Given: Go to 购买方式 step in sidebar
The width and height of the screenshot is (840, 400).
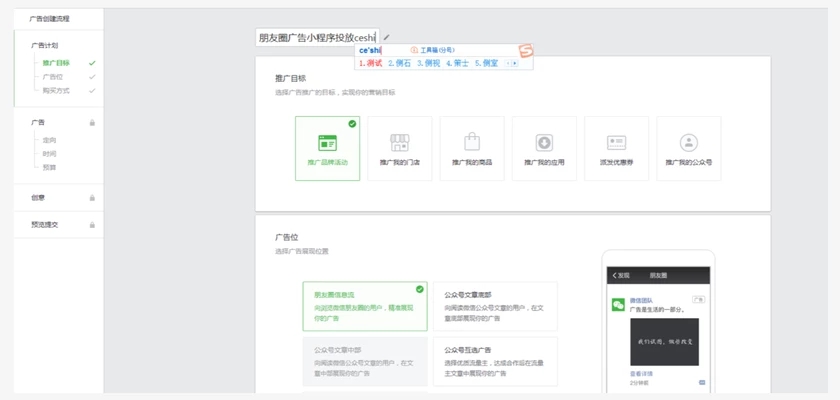Looking at the screenshot, I should click(x=56, y=91).
